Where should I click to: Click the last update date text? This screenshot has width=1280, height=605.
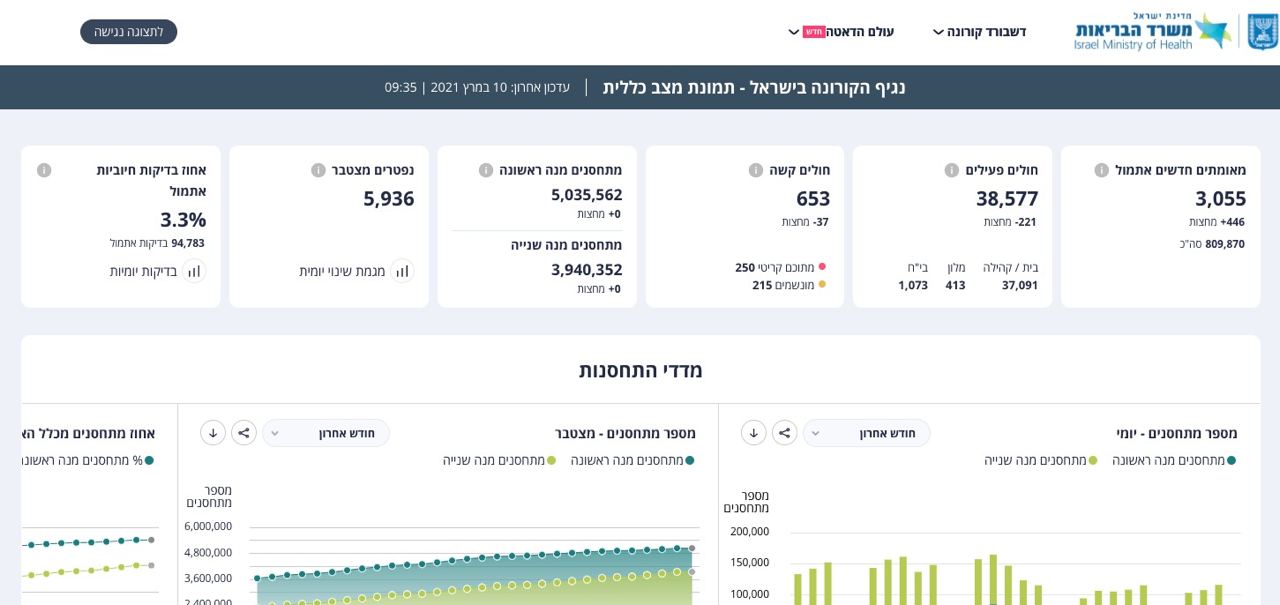pos(477,87)
